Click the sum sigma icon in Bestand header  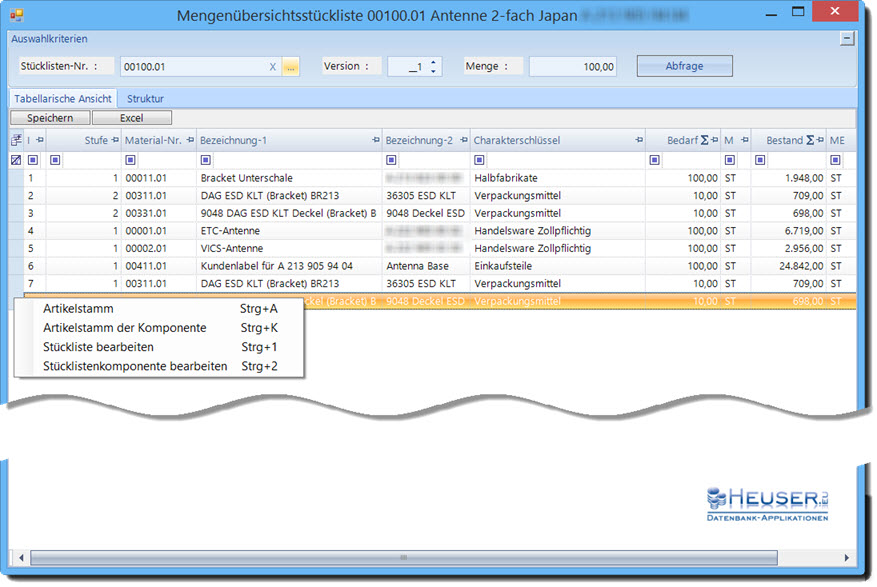[809, 140]
